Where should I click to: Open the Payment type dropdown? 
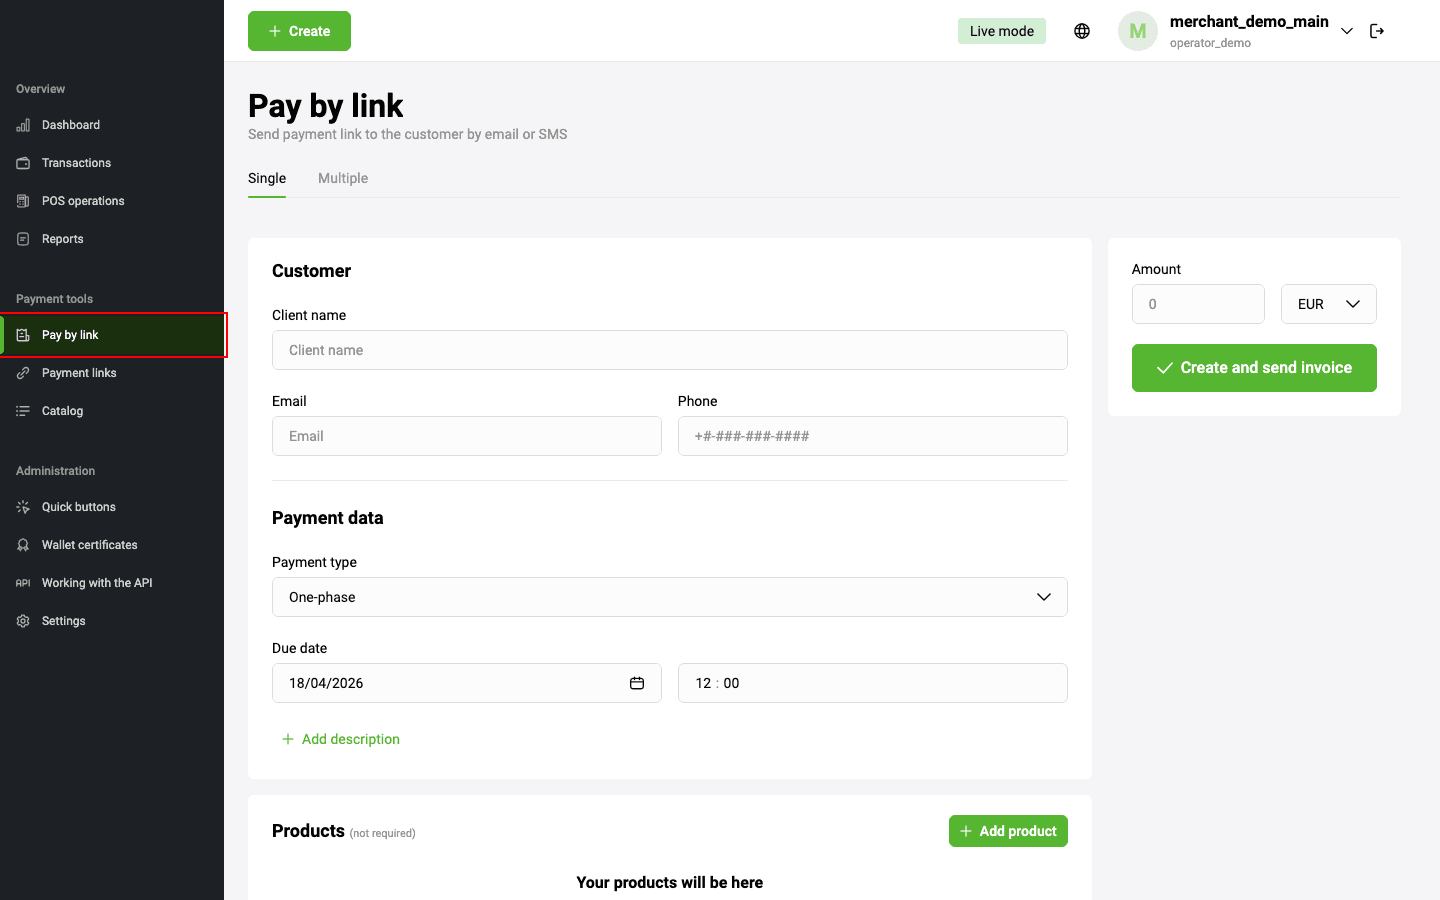pyautogui.click(x=669, y=597)
